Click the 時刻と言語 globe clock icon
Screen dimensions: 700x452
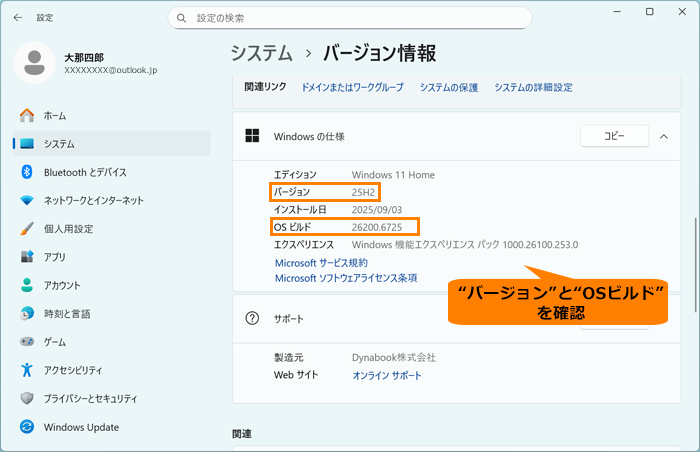pos(27,314)
